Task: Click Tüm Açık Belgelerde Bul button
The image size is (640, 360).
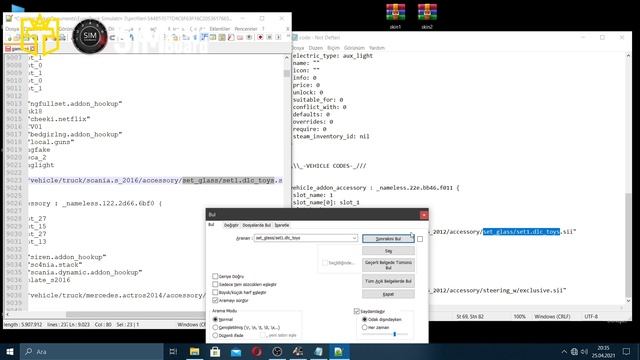Action: [x=388, y=281]
